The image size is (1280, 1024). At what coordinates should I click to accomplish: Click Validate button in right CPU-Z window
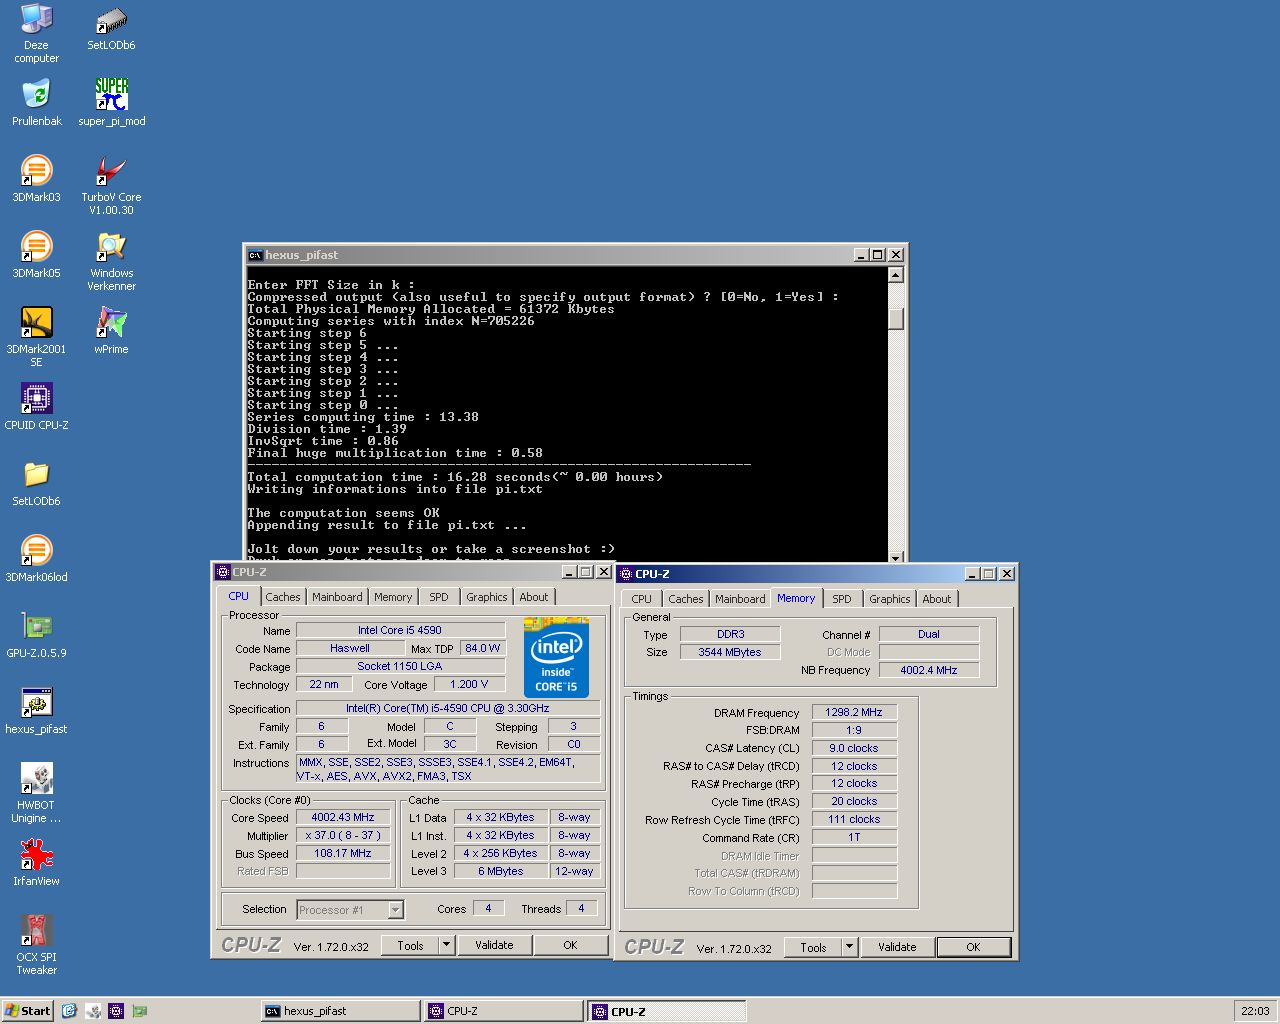(x=897, y=947)
